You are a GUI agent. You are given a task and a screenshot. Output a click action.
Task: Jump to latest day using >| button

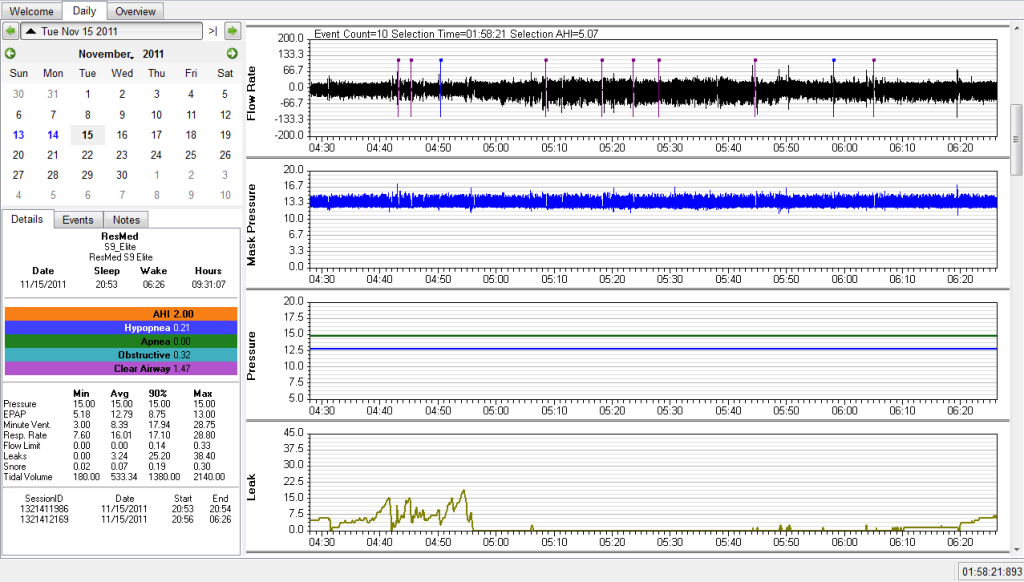coord(213,31)
